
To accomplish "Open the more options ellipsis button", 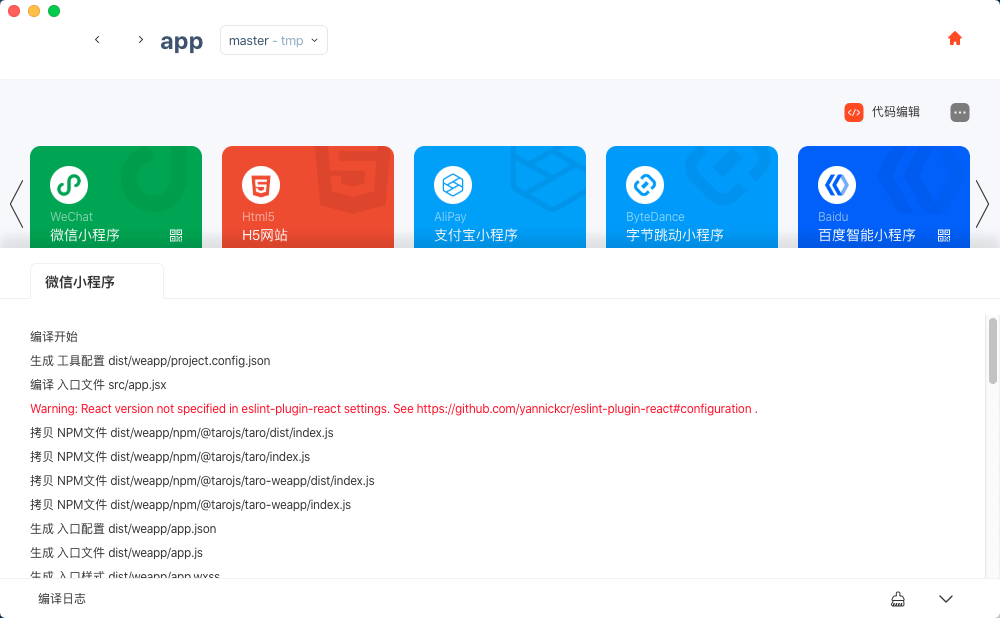I will click(959, 112).
